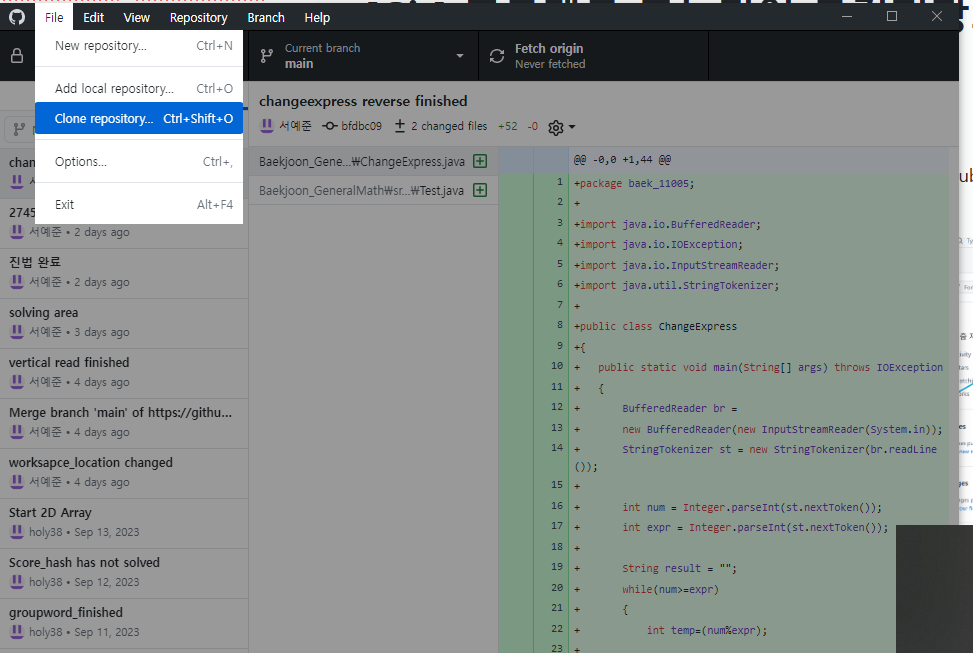Open the Branch menu
Image resolution: width=973 pixels, height=653 pixels.
(266, 17)
